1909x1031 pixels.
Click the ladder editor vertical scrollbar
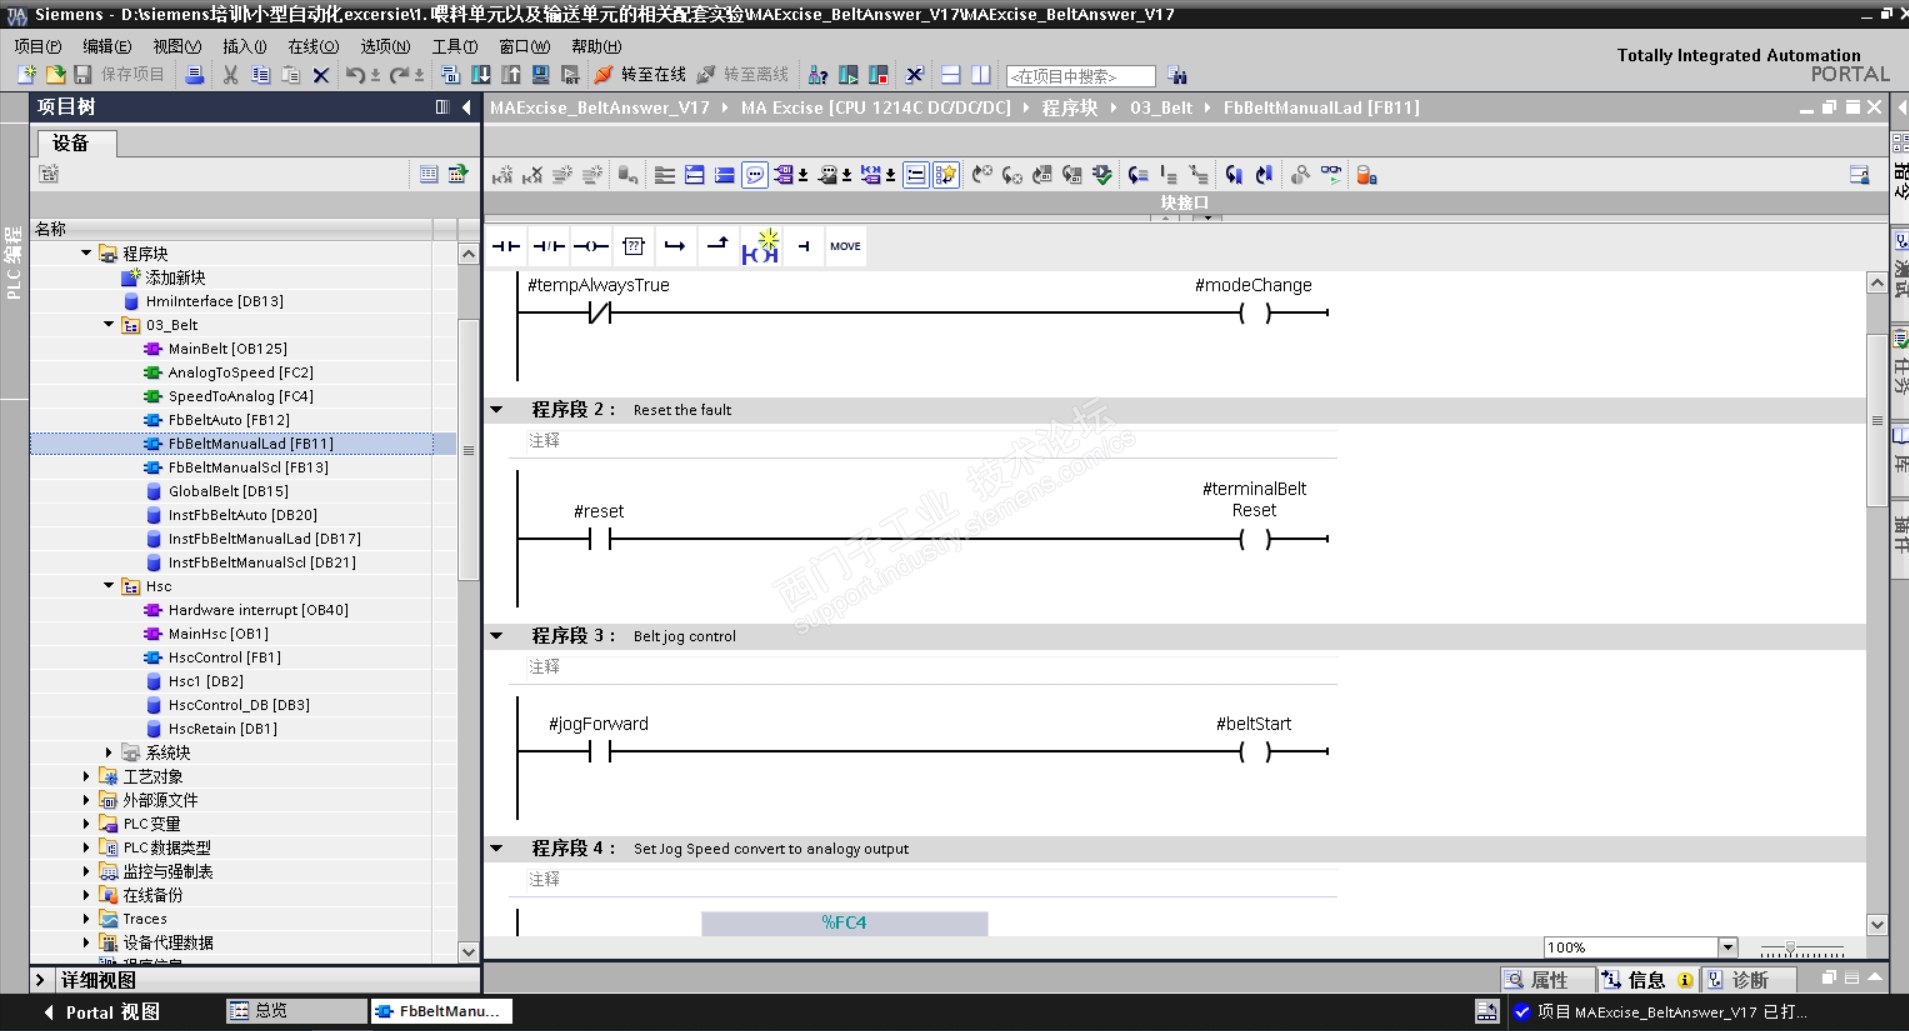tap(1877, 420)
